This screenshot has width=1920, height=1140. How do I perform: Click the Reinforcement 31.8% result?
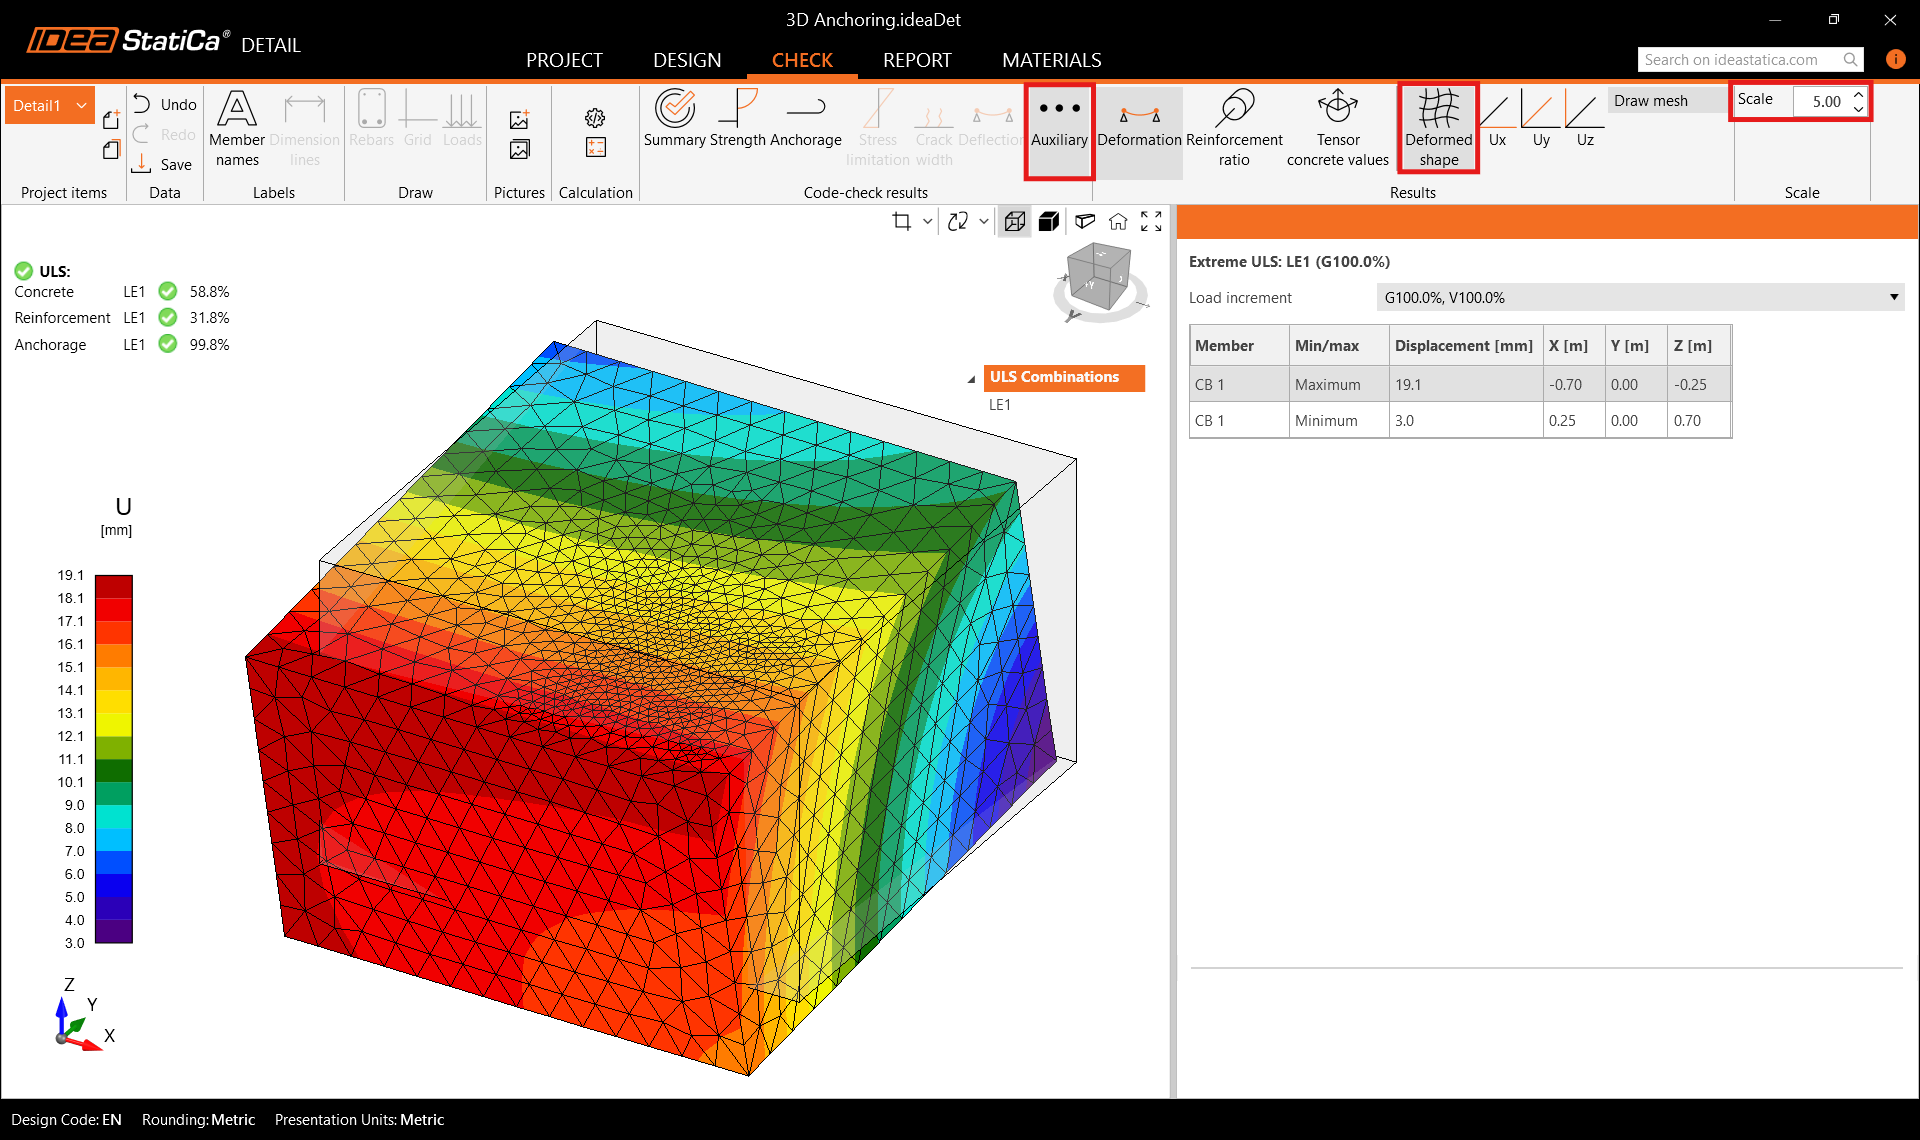tap(122, 318)
